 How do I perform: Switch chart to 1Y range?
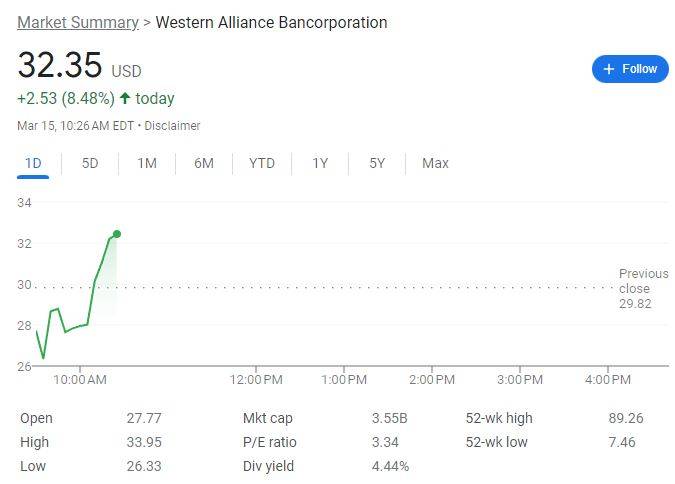(x=320, y=163)
